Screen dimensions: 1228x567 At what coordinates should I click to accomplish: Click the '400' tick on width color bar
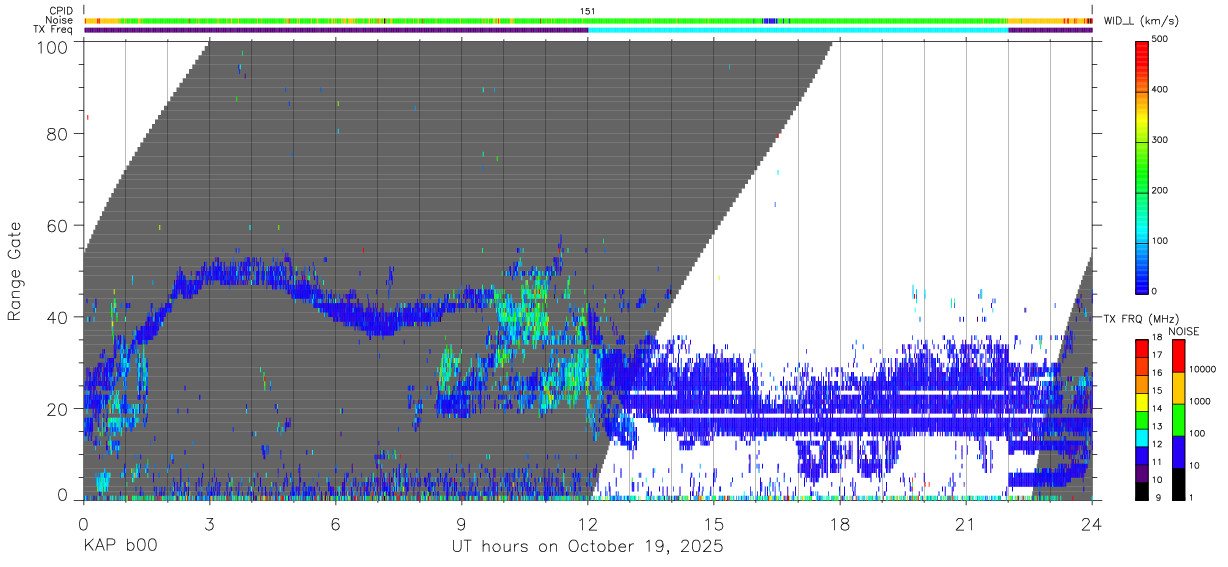[1162, 90]
